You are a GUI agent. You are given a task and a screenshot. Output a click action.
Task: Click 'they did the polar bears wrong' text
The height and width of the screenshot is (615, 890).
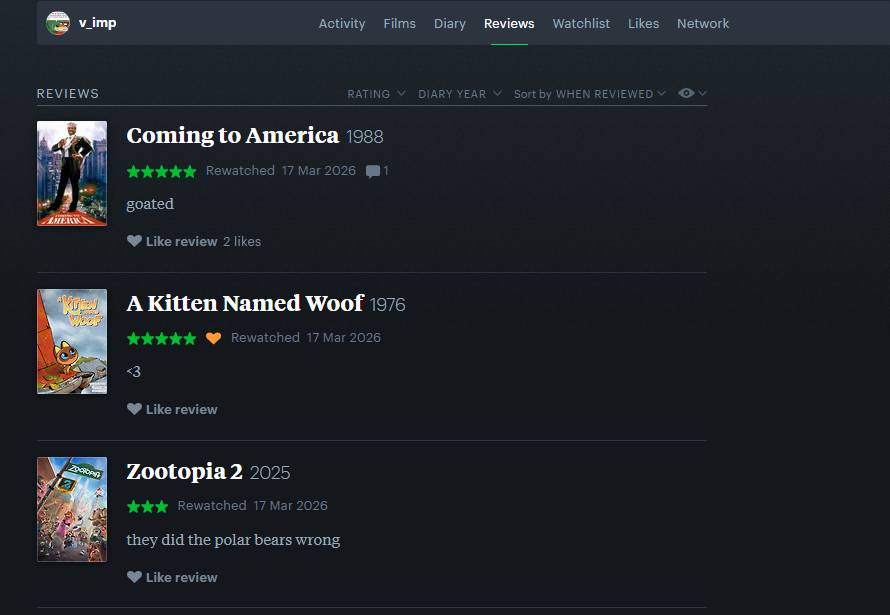point(233,540)
